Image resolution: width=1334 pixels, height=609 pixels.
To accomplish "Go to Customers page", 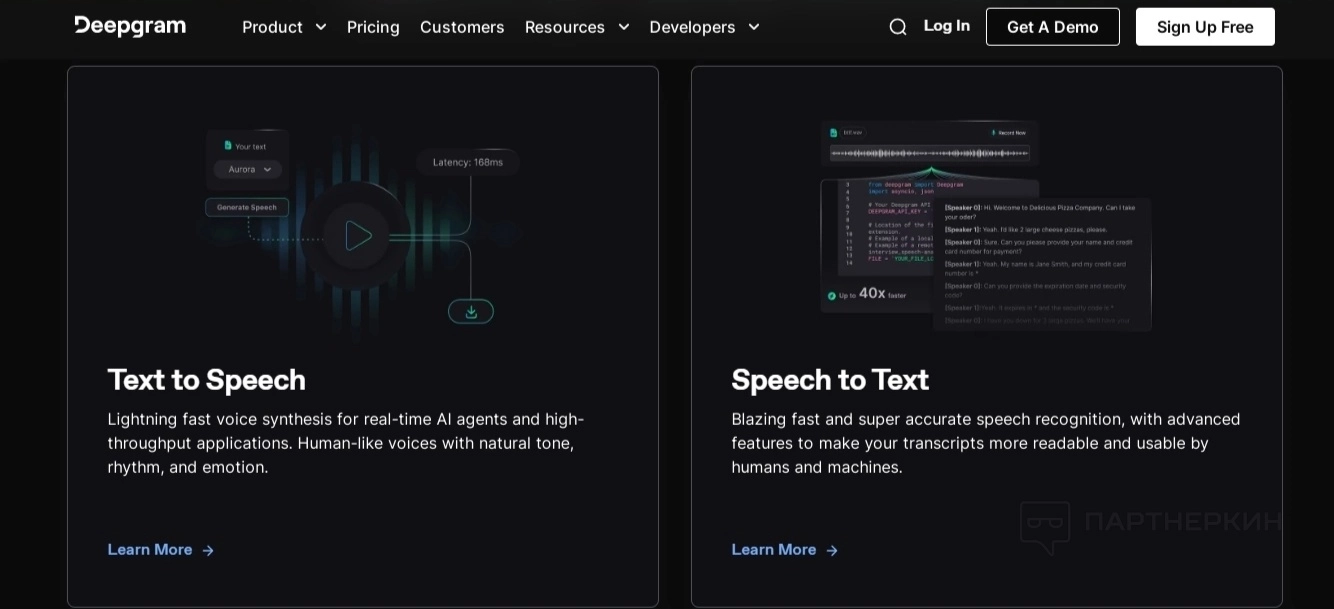I will 462,27.
